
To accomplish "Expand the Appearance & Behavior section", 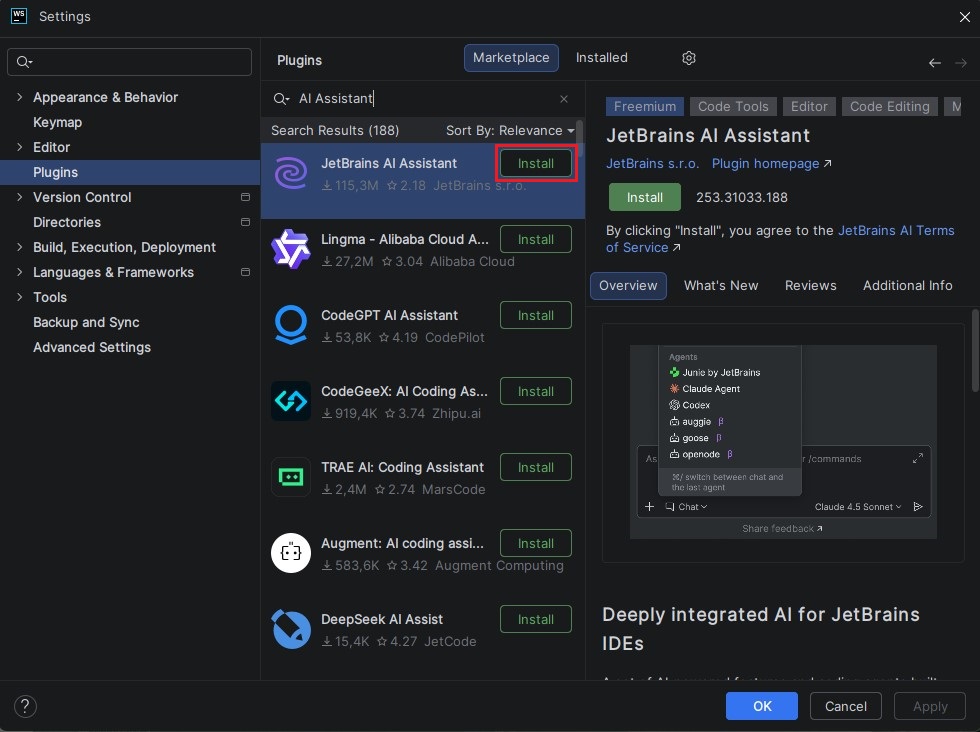I will pos(19,97).
